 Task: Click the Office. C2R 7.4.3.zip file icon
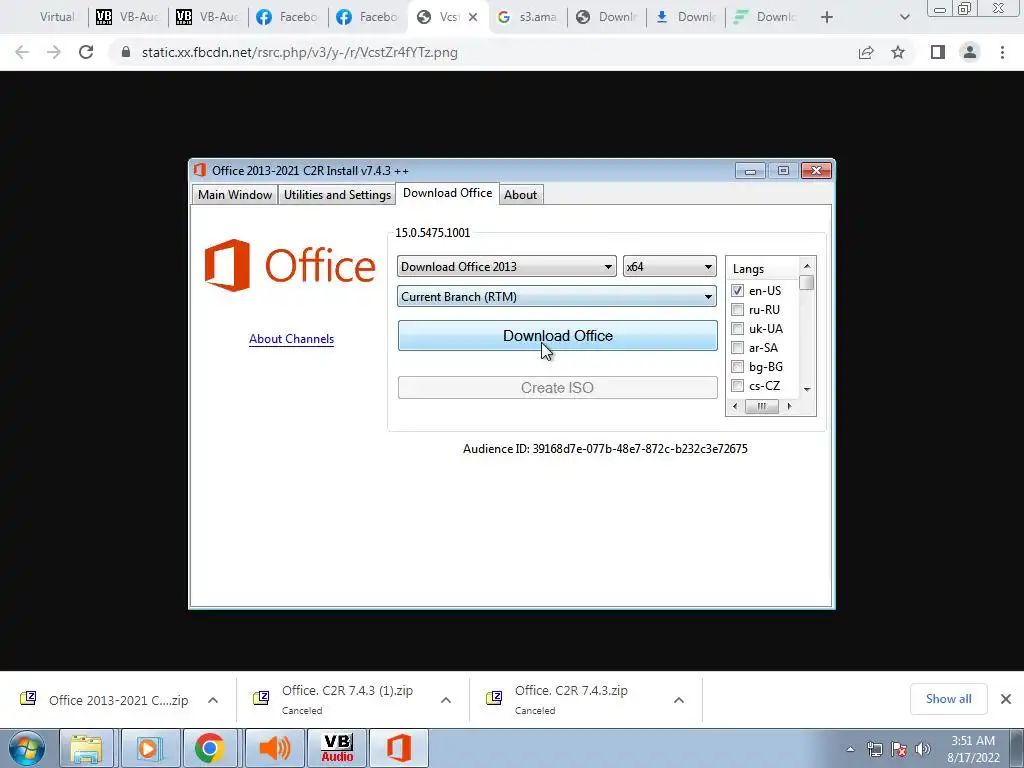pos(494,698)
